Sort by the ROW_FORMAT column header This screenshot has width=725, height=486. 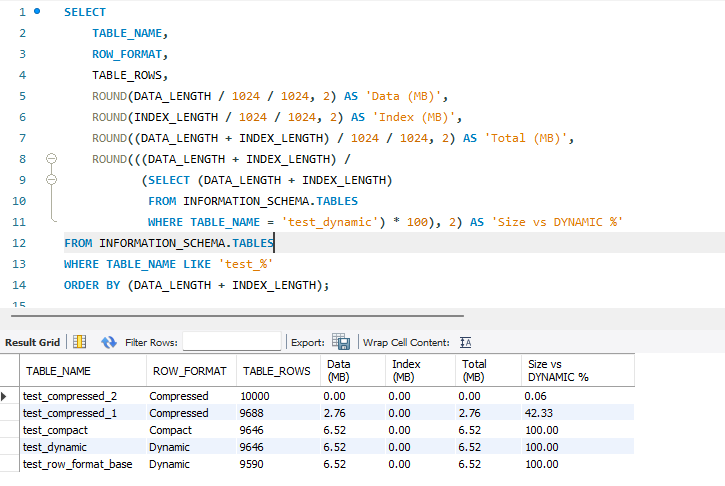(x=191, y=371)
